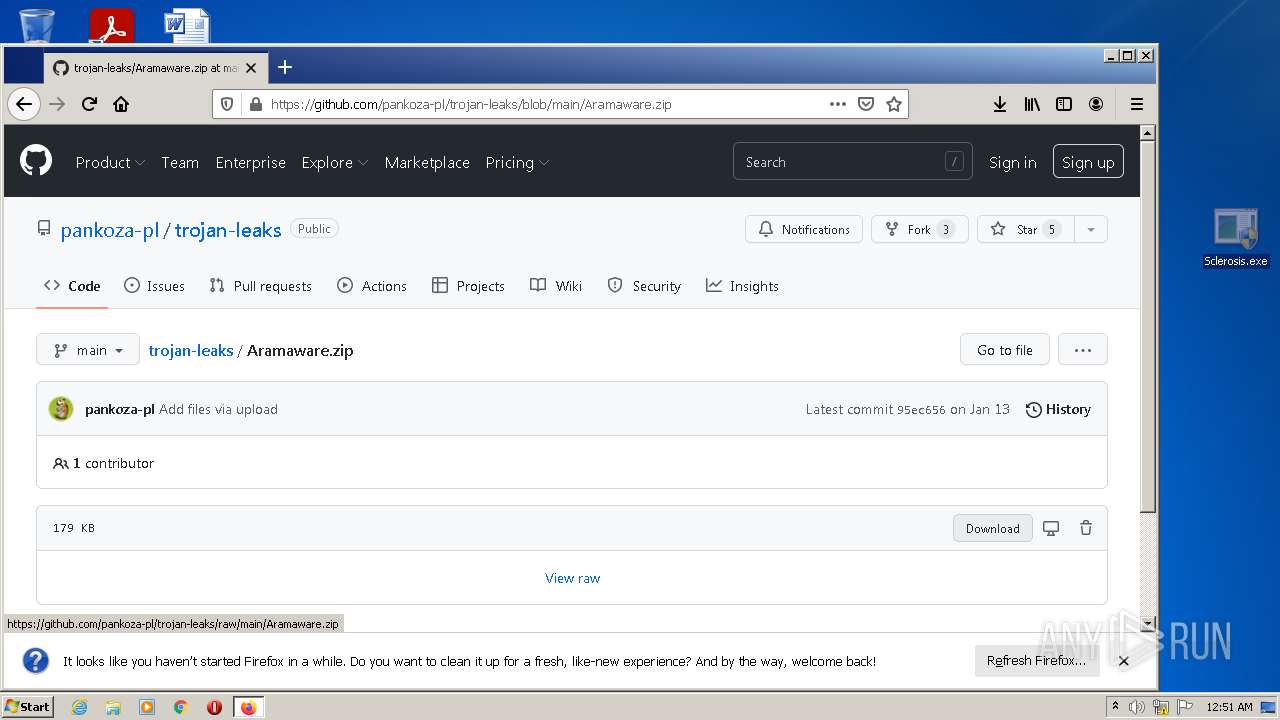Click the Sign in link
This screenshot has width=1280, height=720.
point(1012,162)
